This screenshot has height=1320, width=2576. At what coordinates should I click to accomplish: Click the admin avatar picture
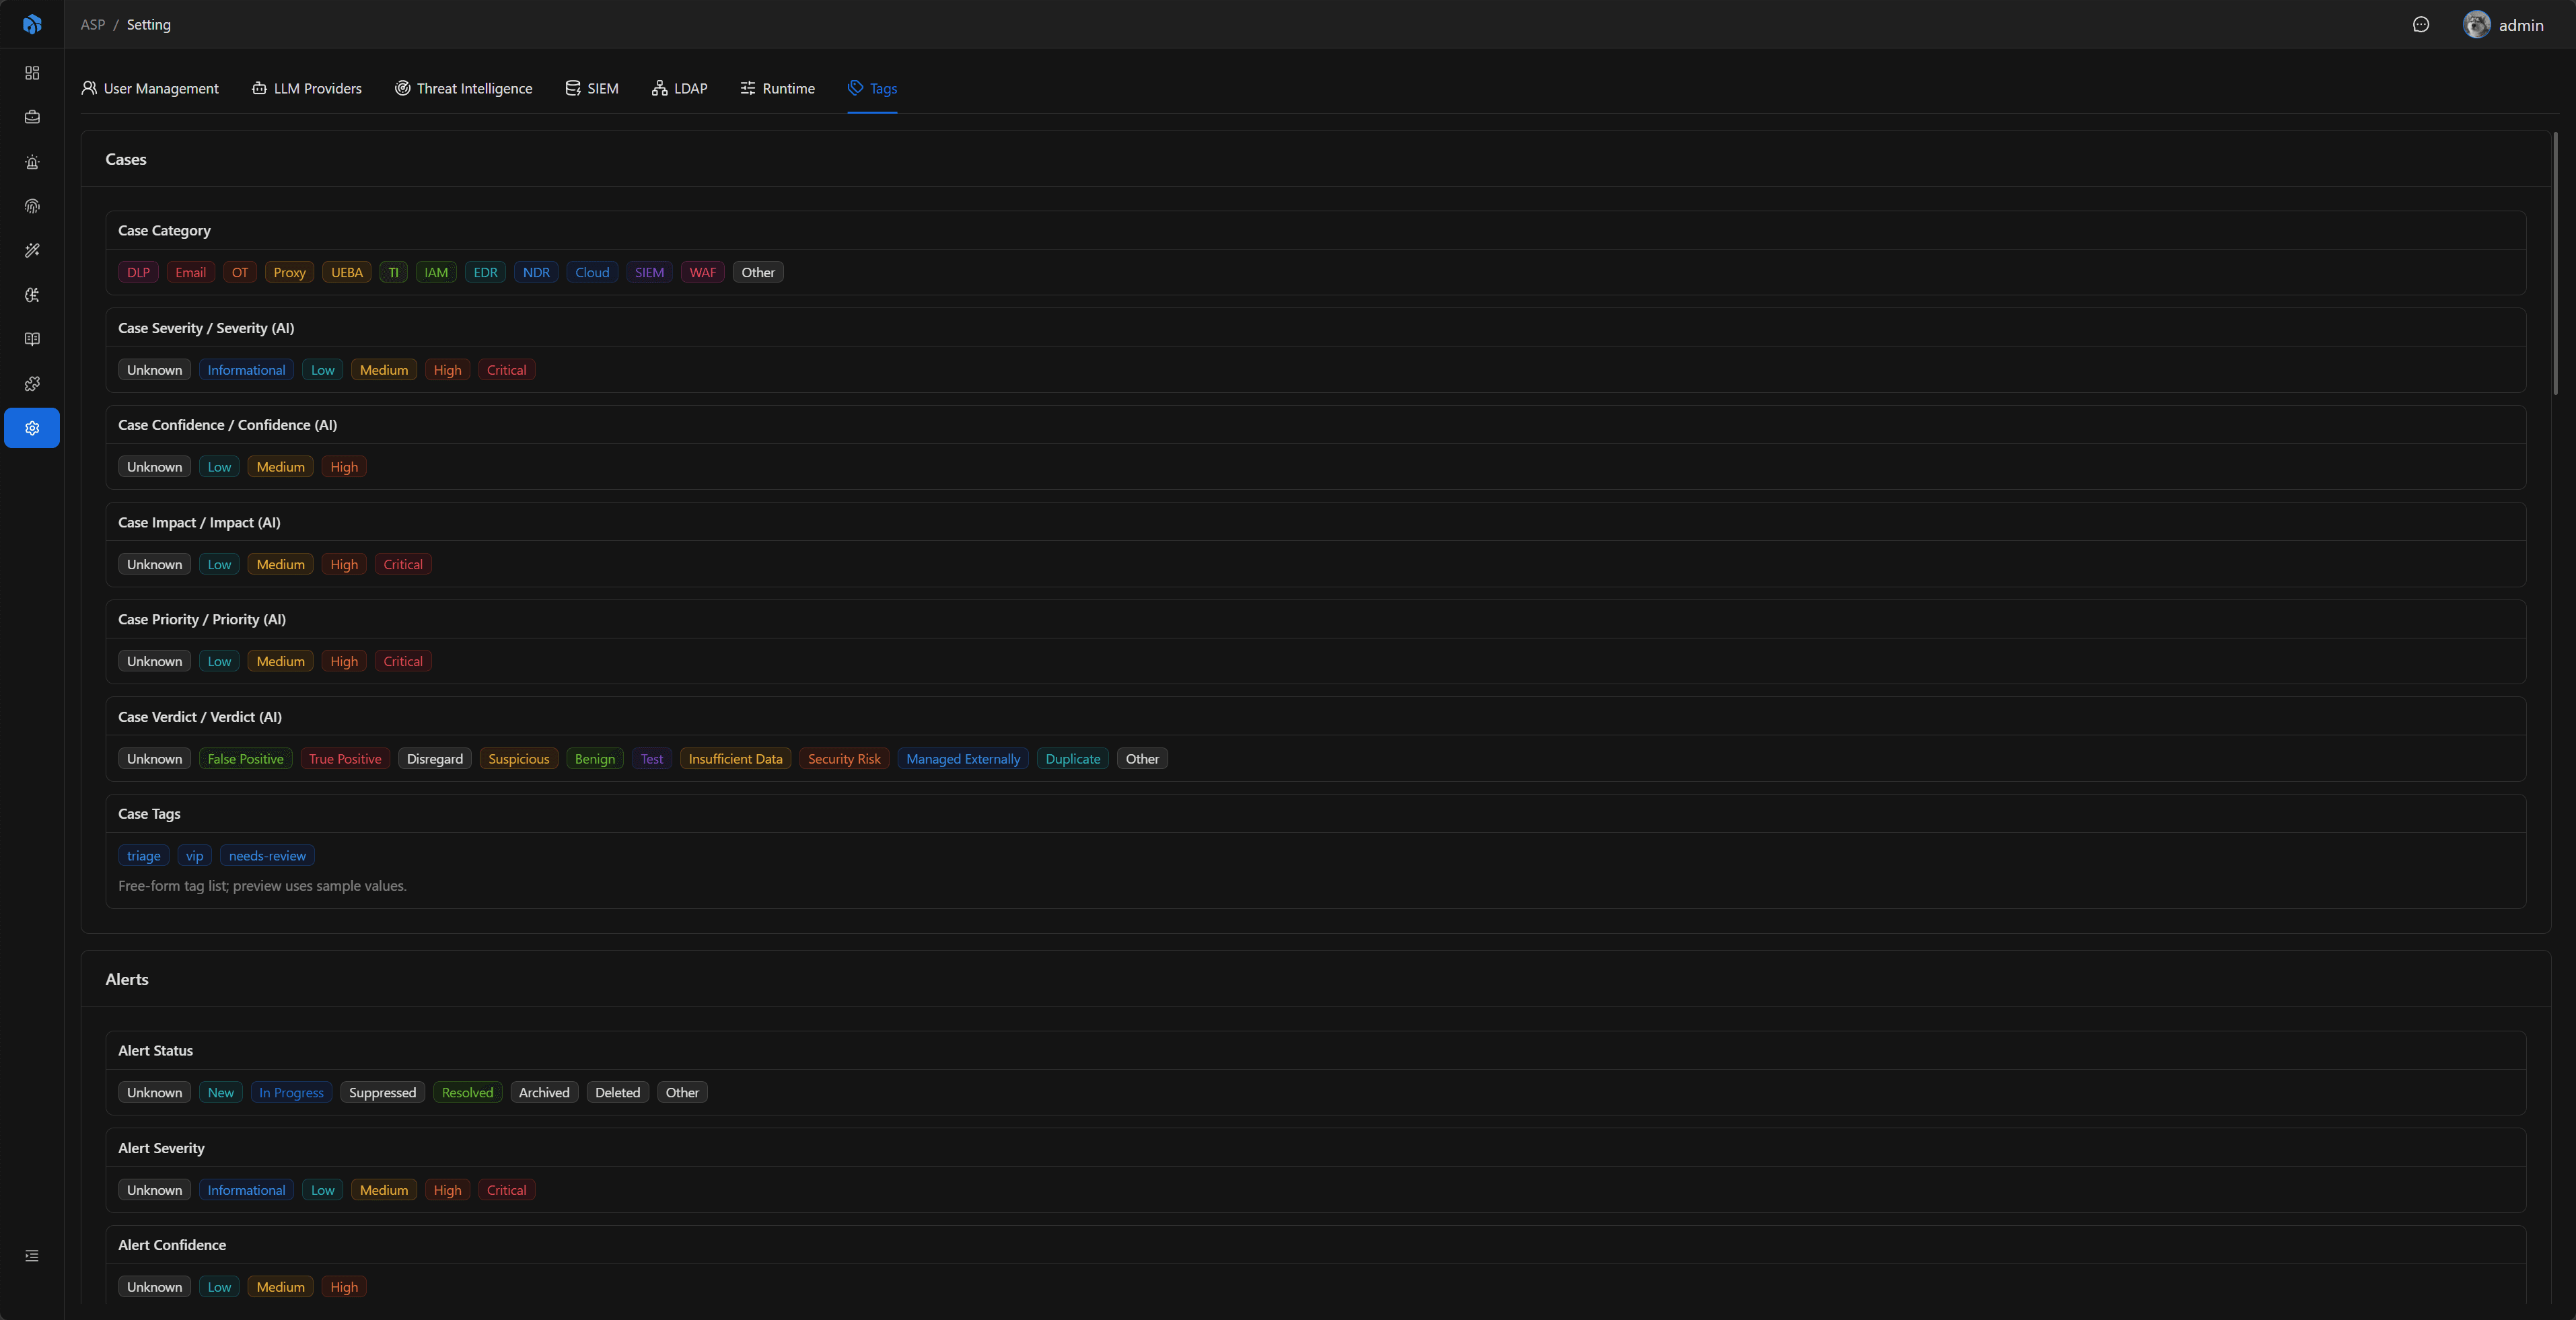[x=2476, y=25]
